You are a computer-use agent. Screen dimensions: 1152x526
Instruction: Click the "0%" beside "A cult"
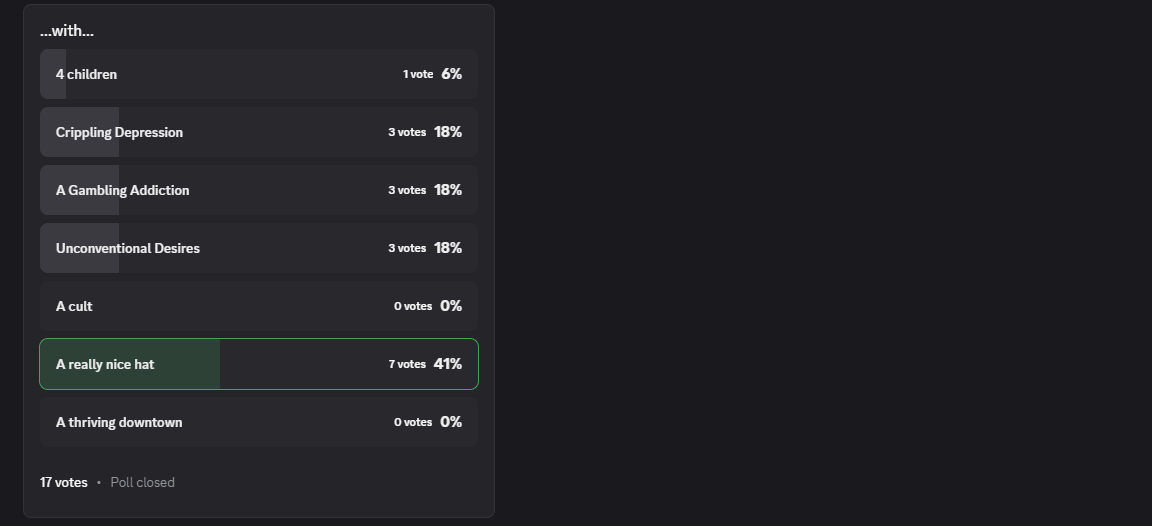click(451, 306)
